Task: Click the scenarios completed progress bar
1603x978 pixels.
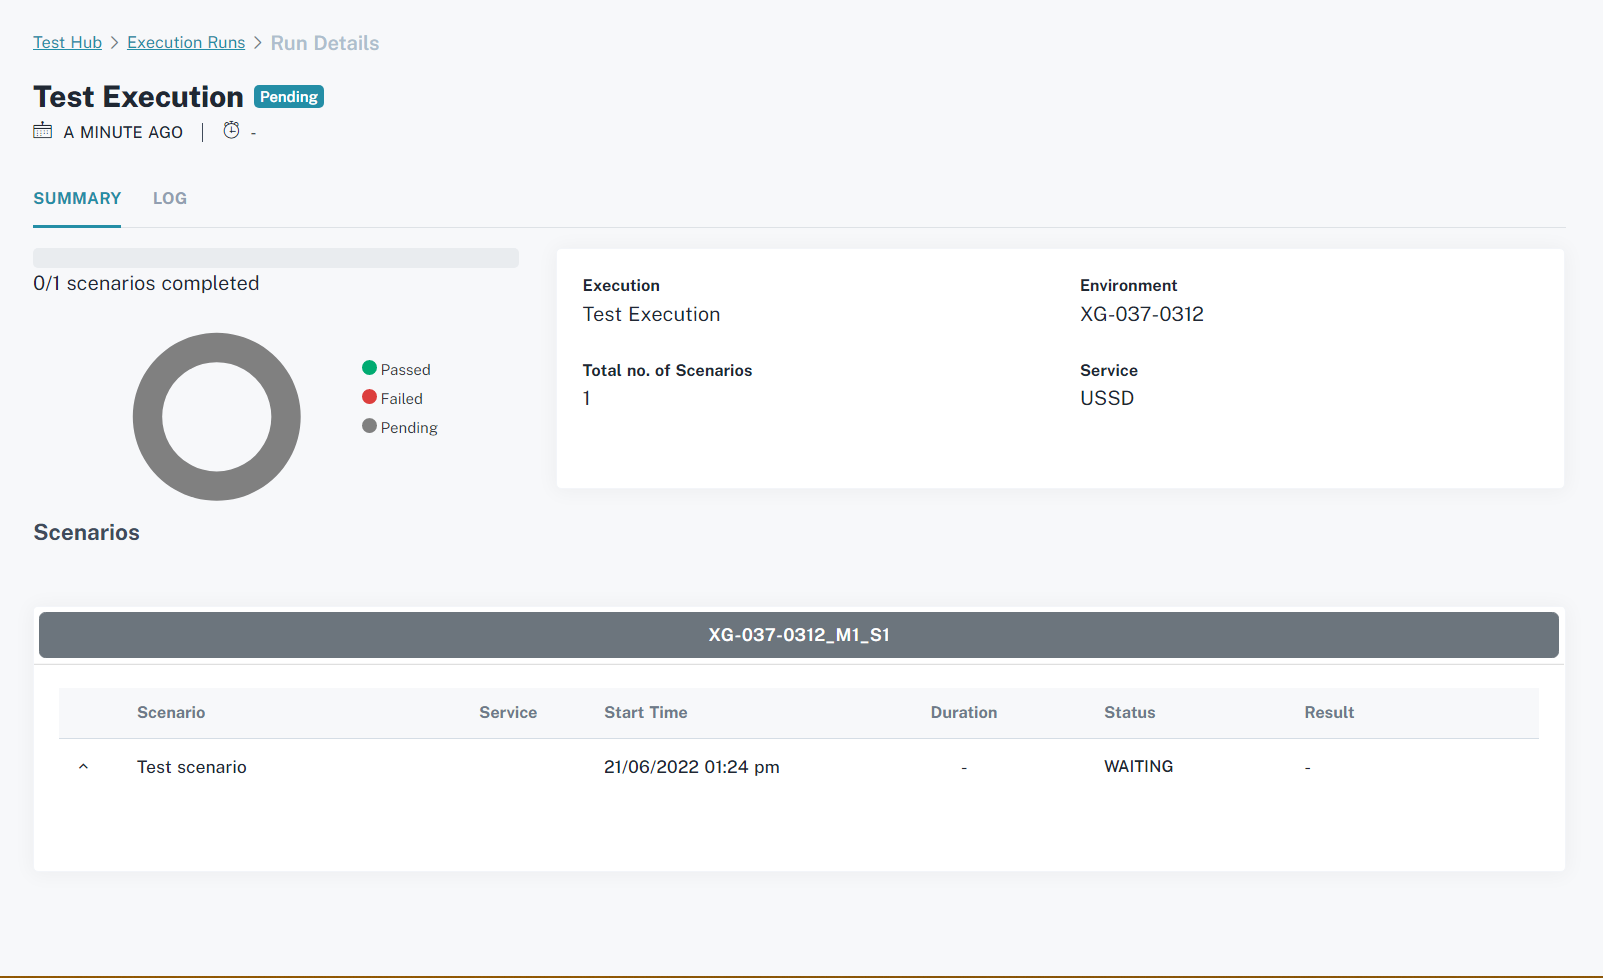Action: click(x=276, y=258)
